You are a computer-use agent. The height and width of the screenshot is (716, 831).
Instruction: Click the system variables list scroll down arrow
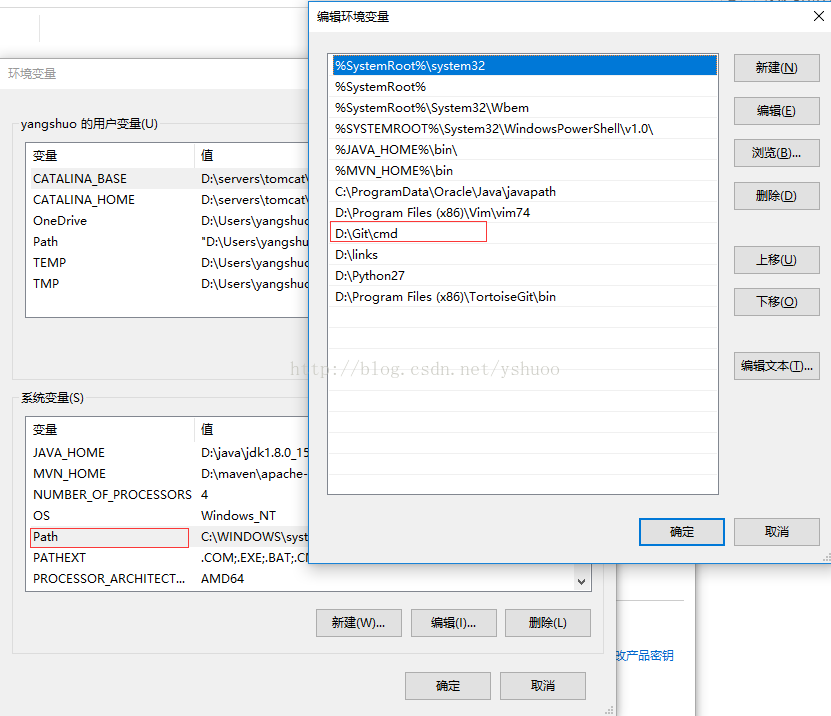coord(581,581)
